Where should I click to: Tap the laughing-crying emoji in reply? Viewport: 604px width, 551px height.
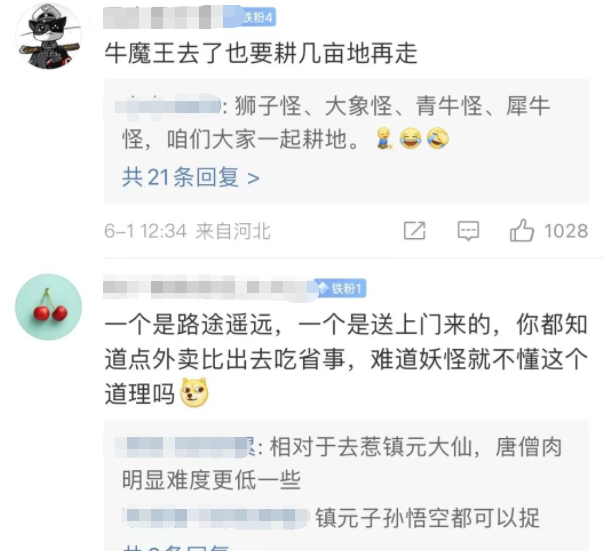click(x=410, y=138)
